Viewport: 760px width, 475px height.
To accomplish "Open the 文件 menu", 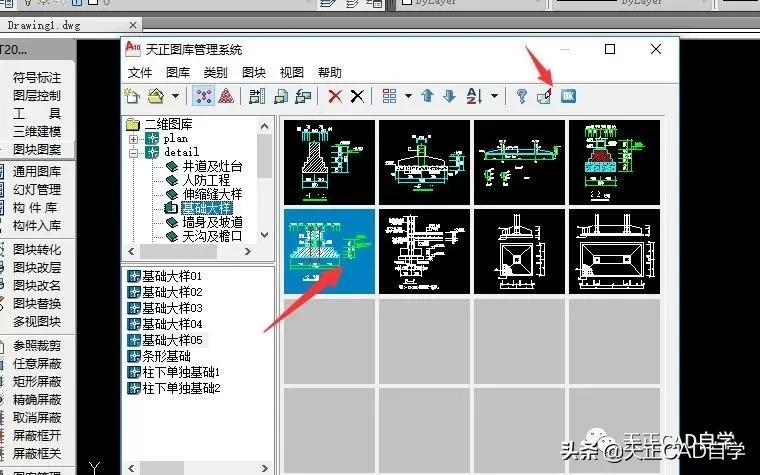I will tap(140, 73).
